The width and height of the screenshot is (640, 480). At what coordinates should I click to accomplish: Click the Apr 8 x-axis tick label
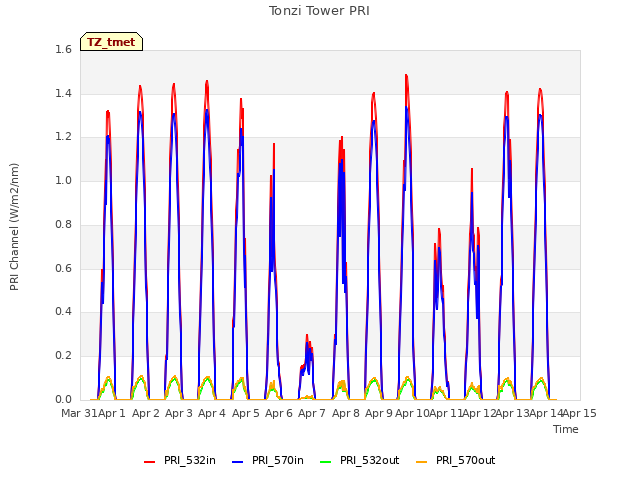point(346,413)
